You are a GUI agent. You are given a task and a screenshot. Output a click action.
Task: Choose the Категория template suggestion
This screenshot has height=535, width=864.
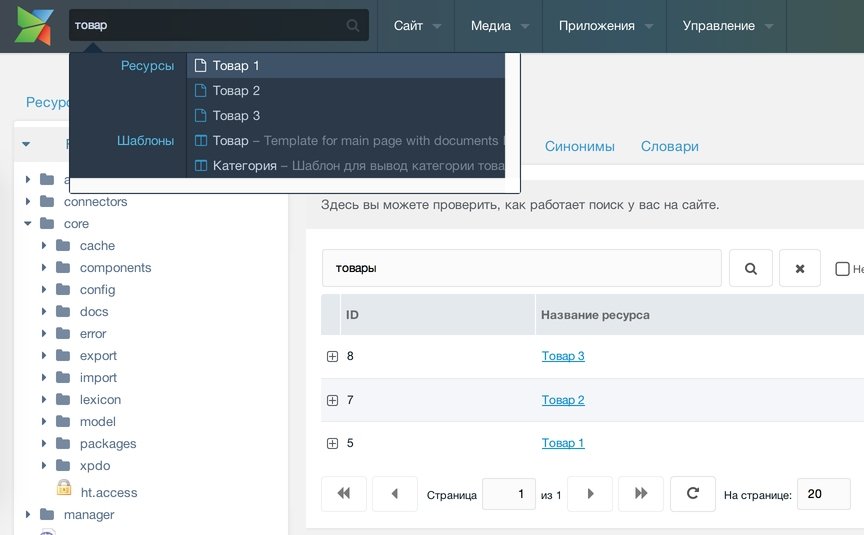346,165
